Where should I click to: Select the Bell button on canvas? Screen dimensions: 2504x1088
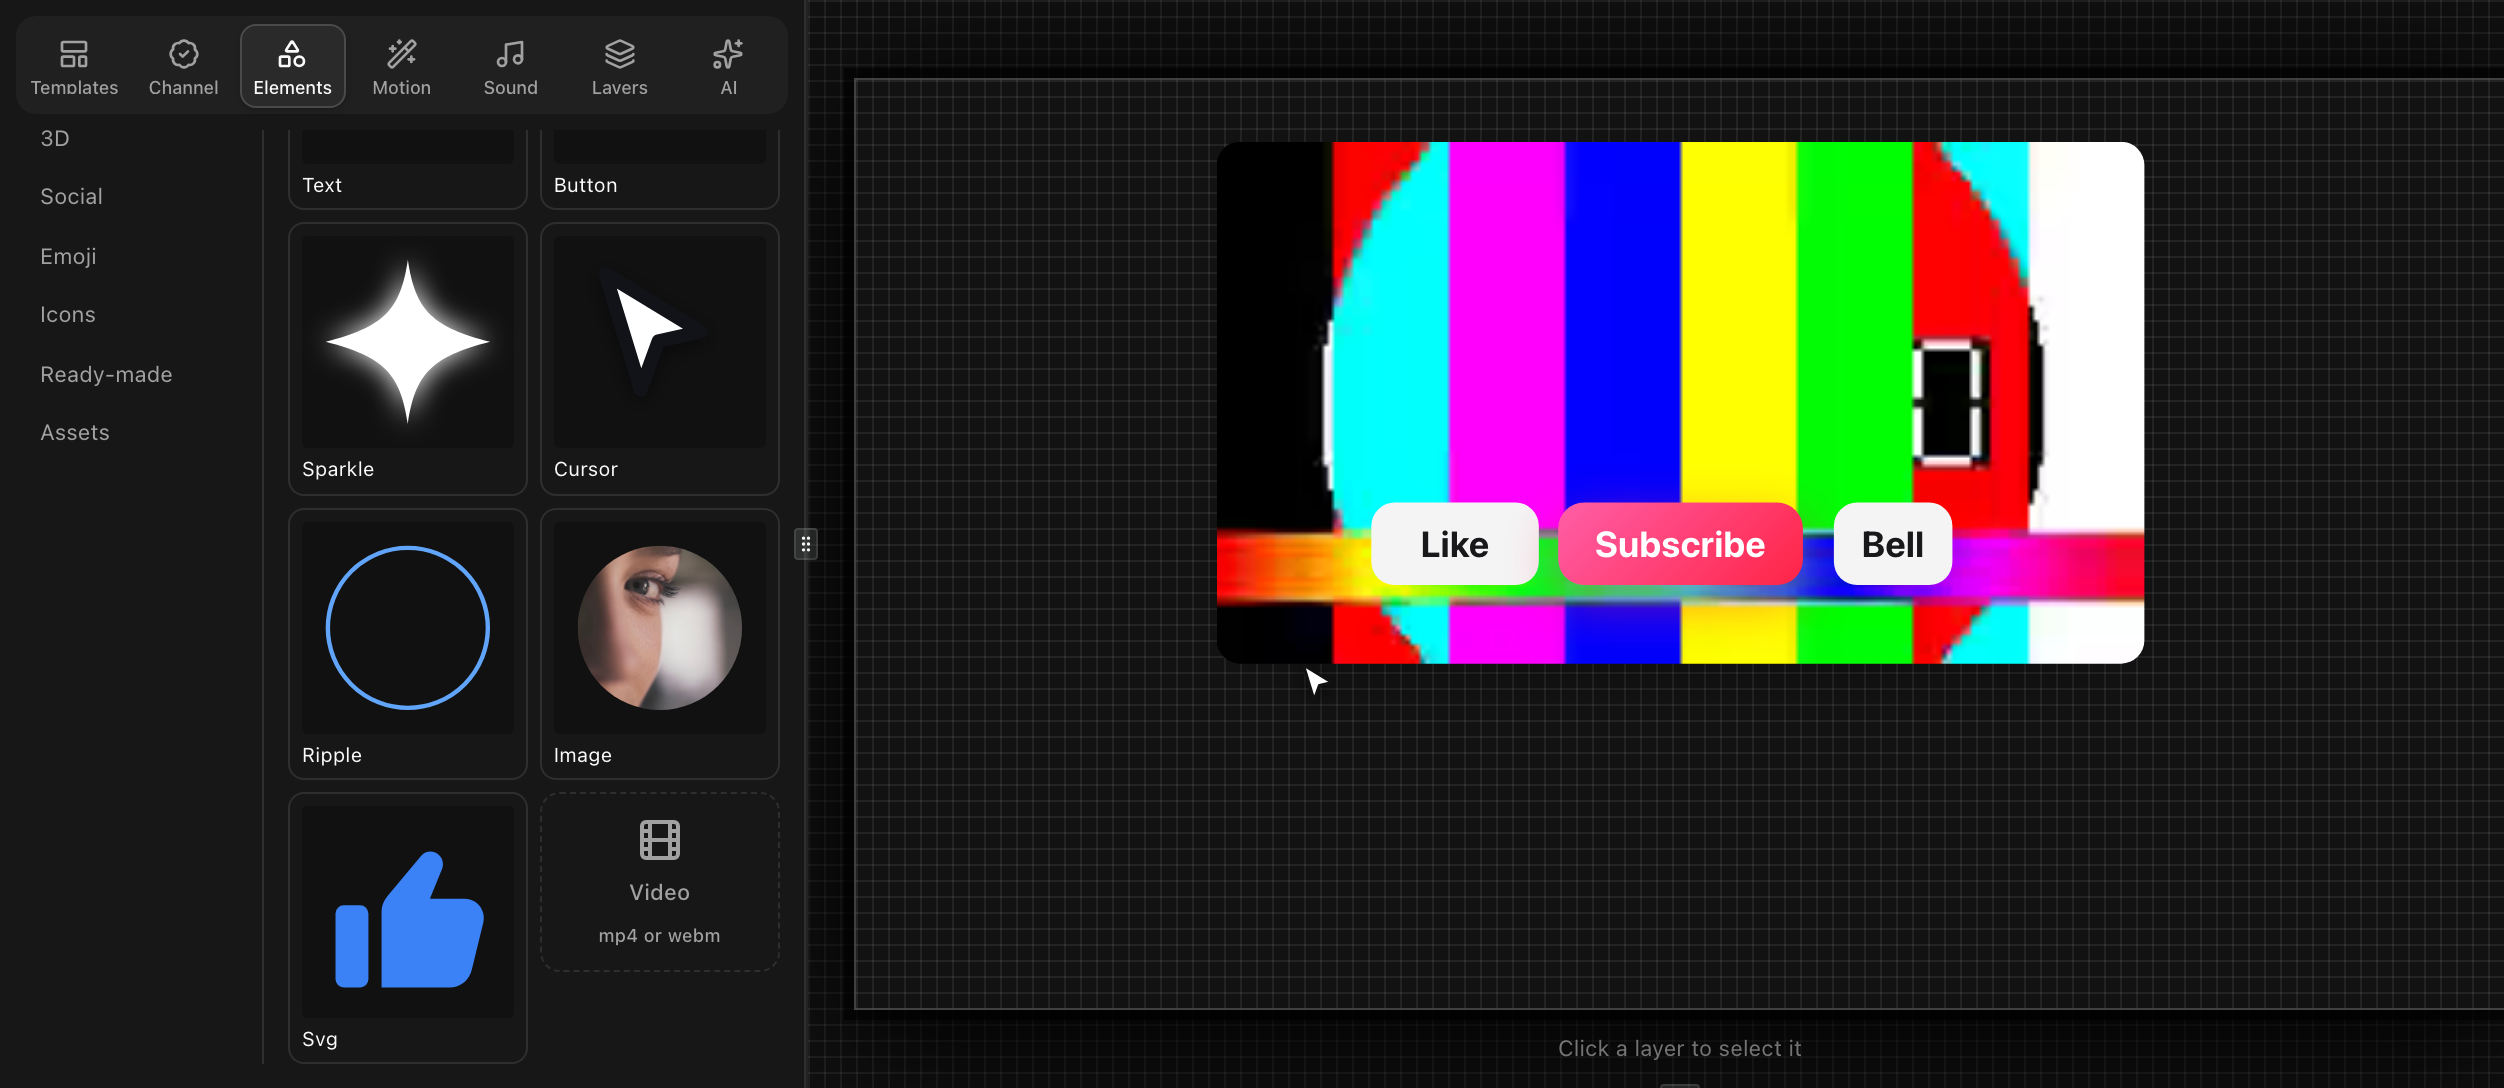pyautogui.click(x=1892, y=544)
